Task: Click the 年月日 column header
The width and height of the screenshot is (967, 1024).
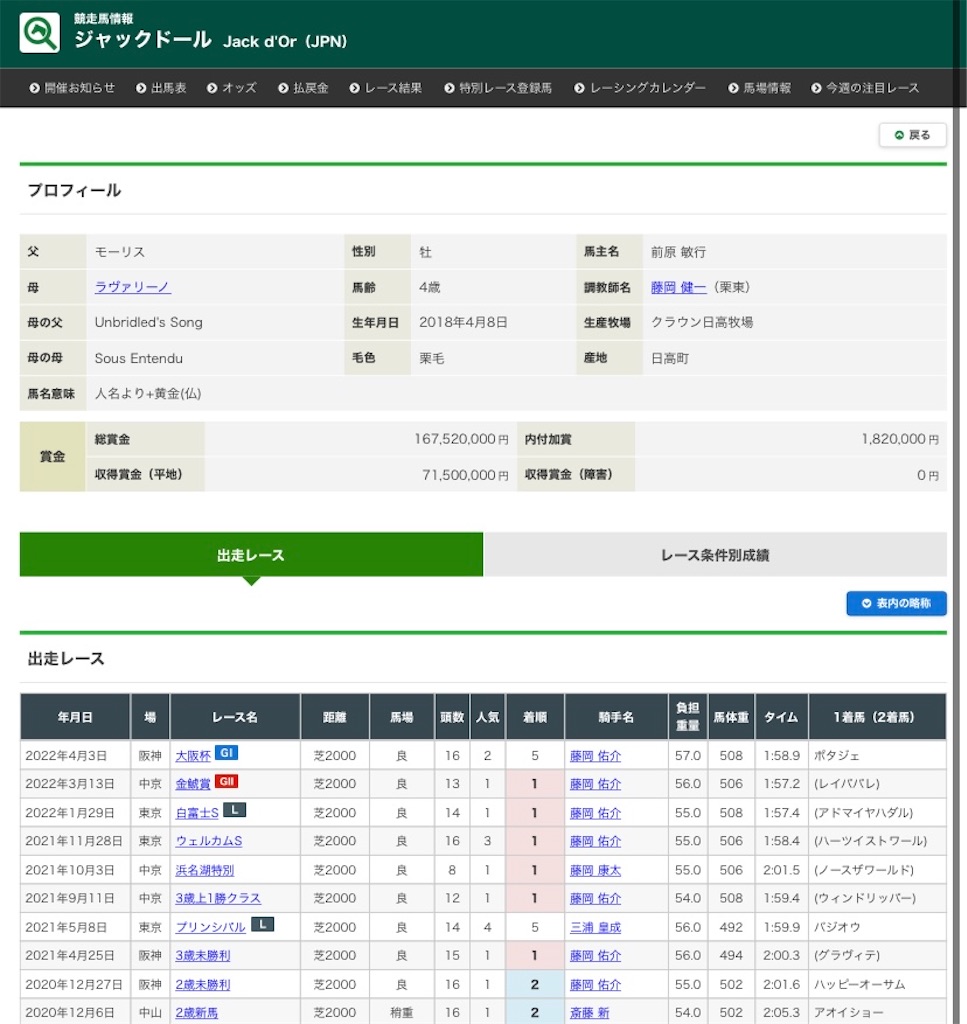Action: coord(75,717)
